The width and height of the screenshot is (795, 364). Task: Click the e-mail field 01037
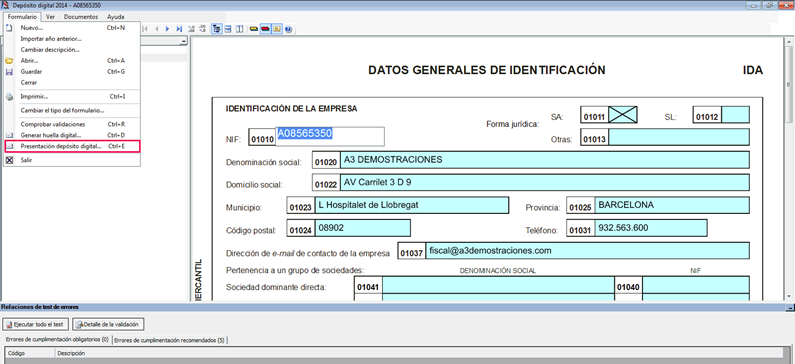point(587,251)
